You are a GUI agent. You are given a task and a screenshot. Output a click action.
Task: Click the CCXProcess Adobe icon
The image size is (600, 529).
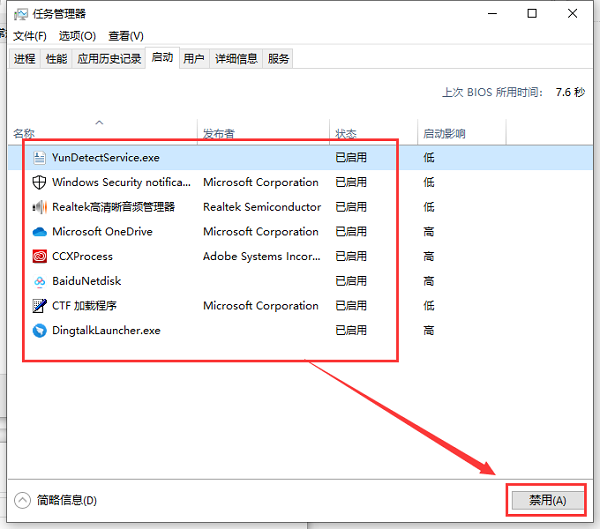coord(39,256)
